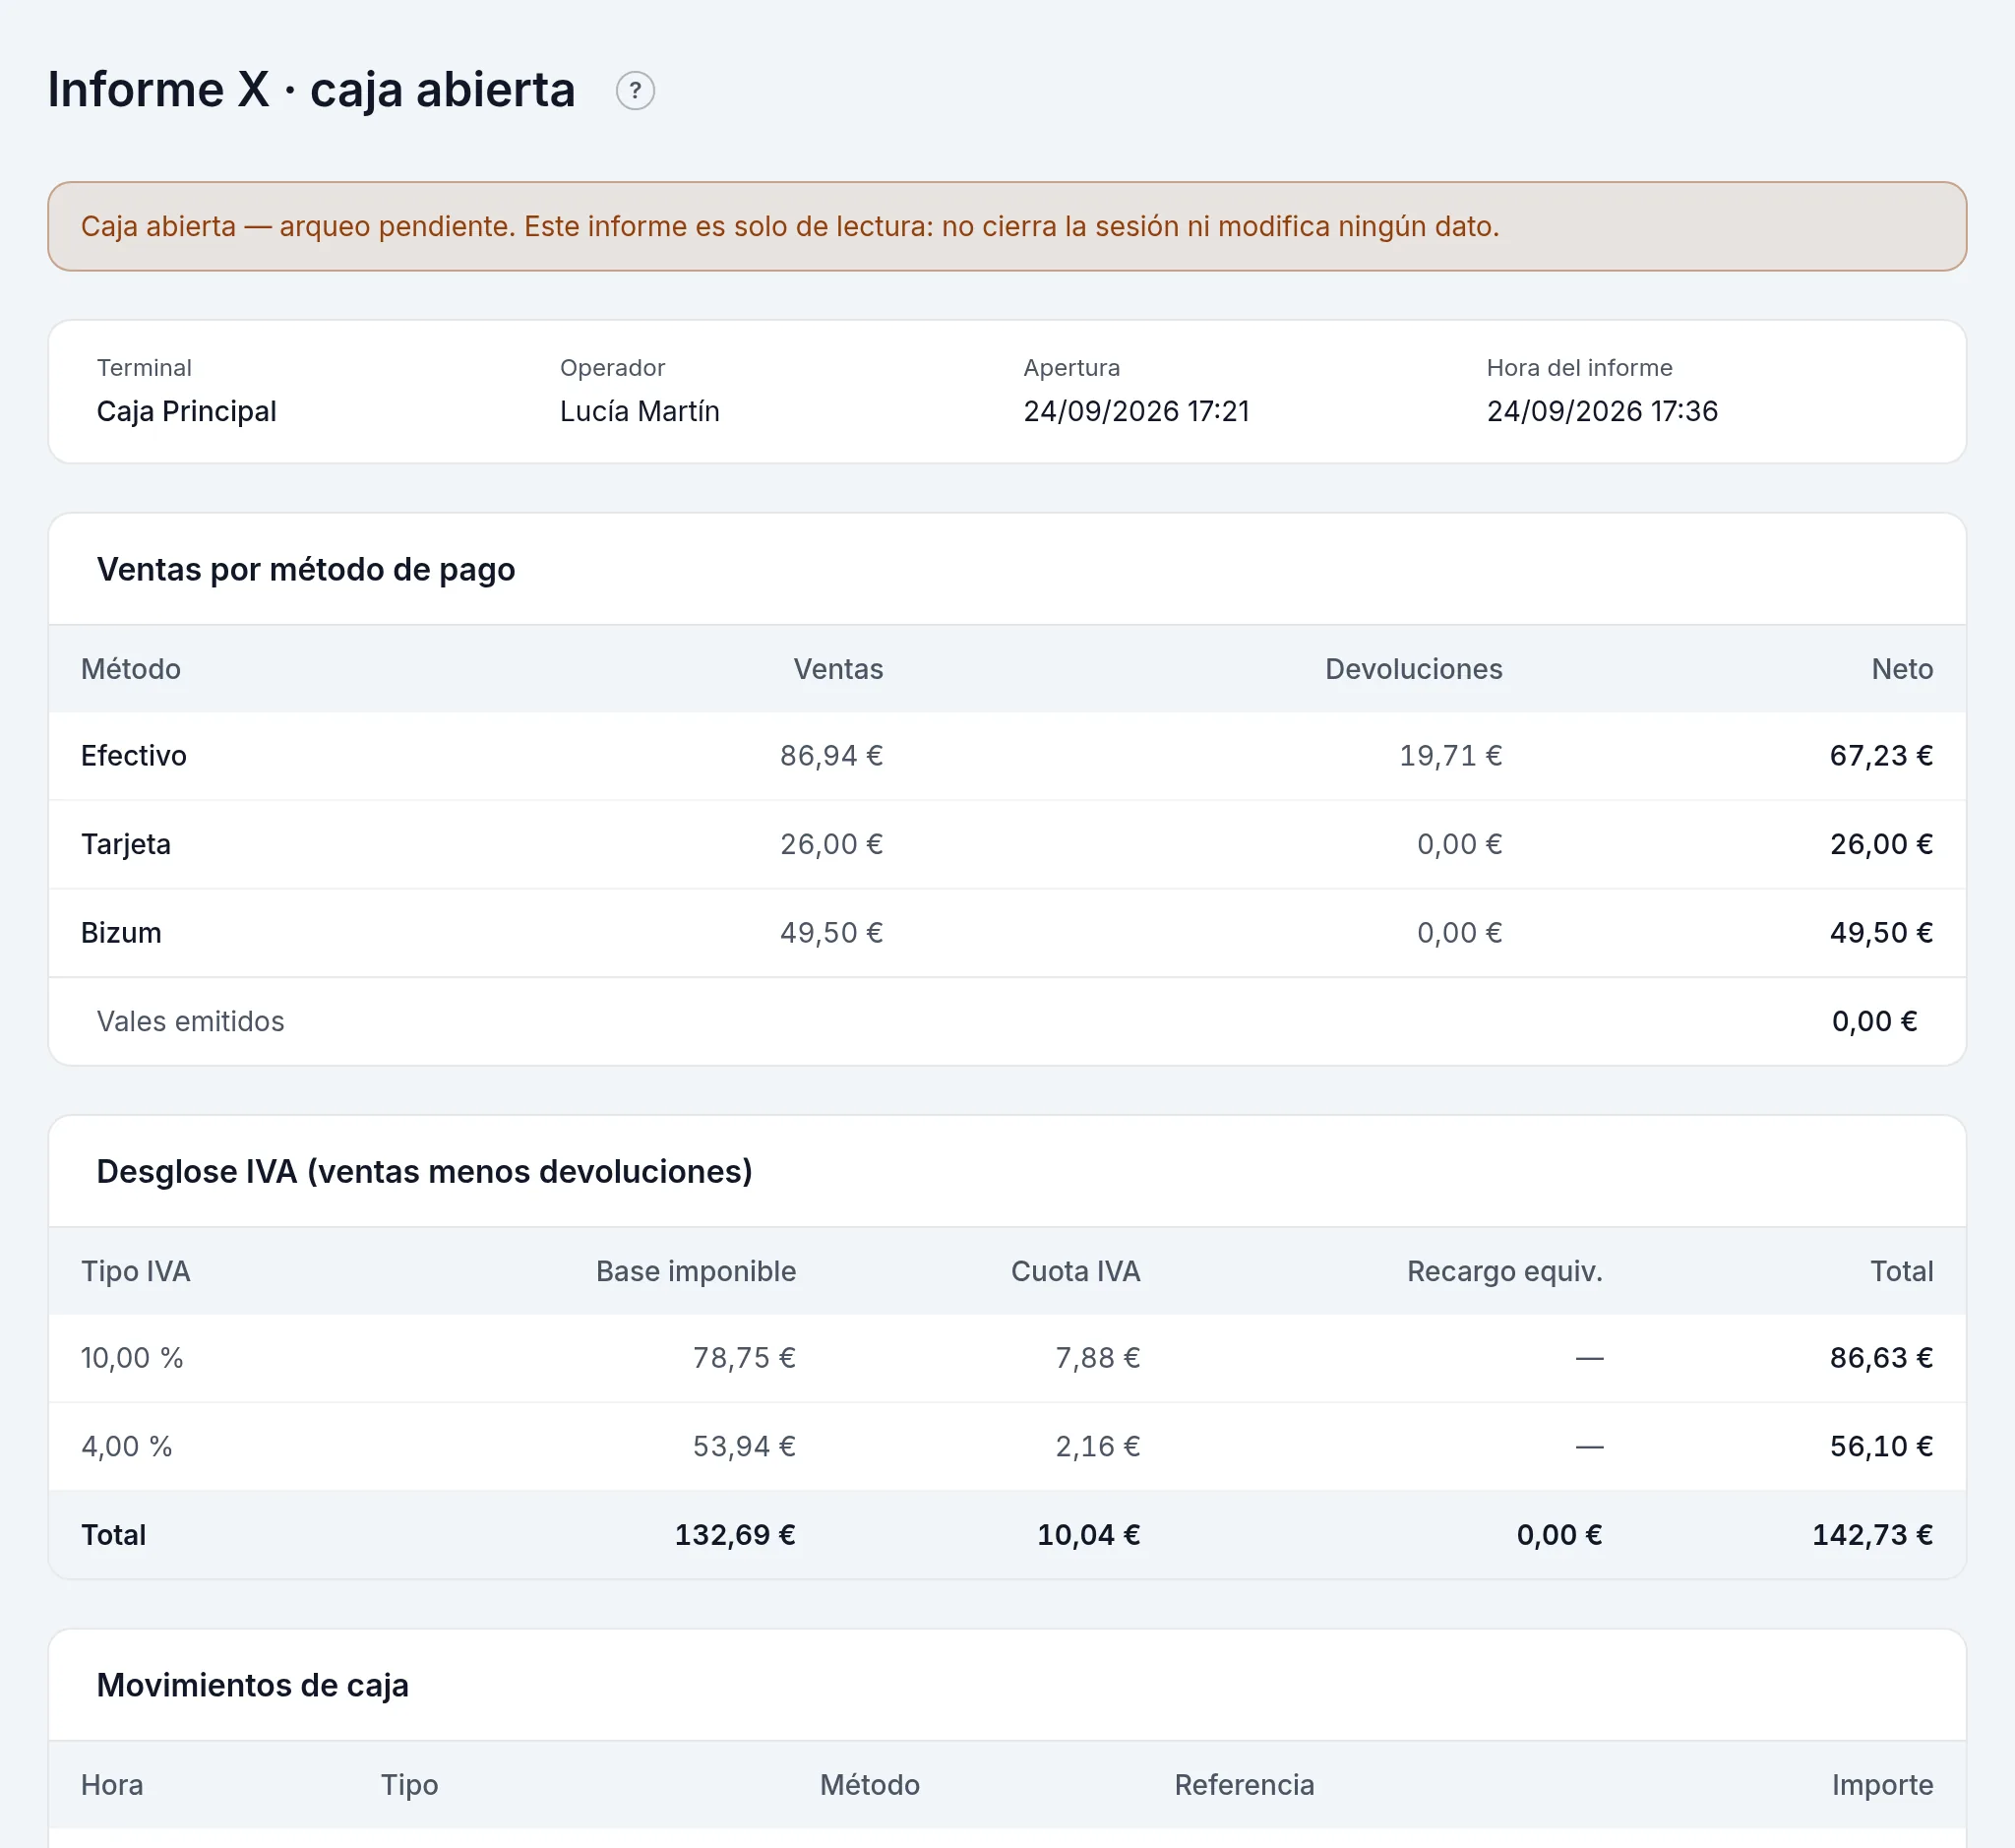This screenshot has width=2015, height=1848.
Task: Click the total base '132,69 €'
Action: 735,1535
